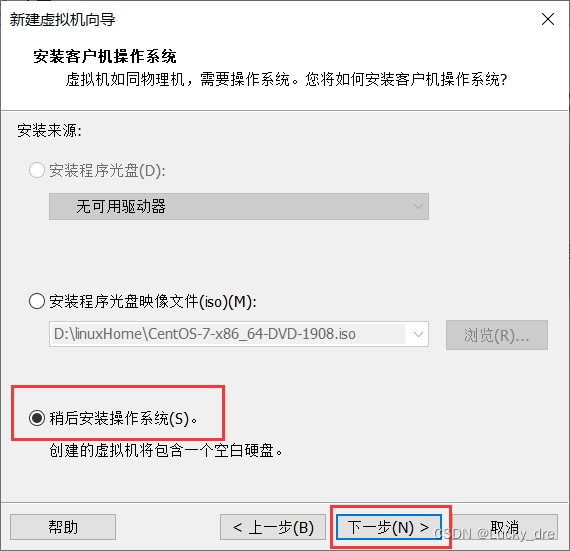Click the 创建的虚拟机将包含一个空白硬盘 note
Viewport: 570px width, 551px height.
click(x=166, y=450)
